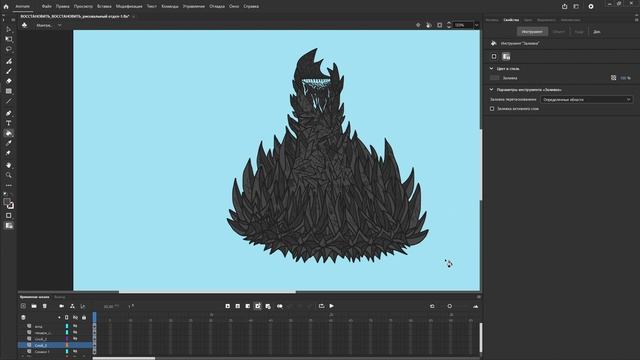Select the Zoom magnifier tool
Screen dimensions: 640x360
(9, 175)
